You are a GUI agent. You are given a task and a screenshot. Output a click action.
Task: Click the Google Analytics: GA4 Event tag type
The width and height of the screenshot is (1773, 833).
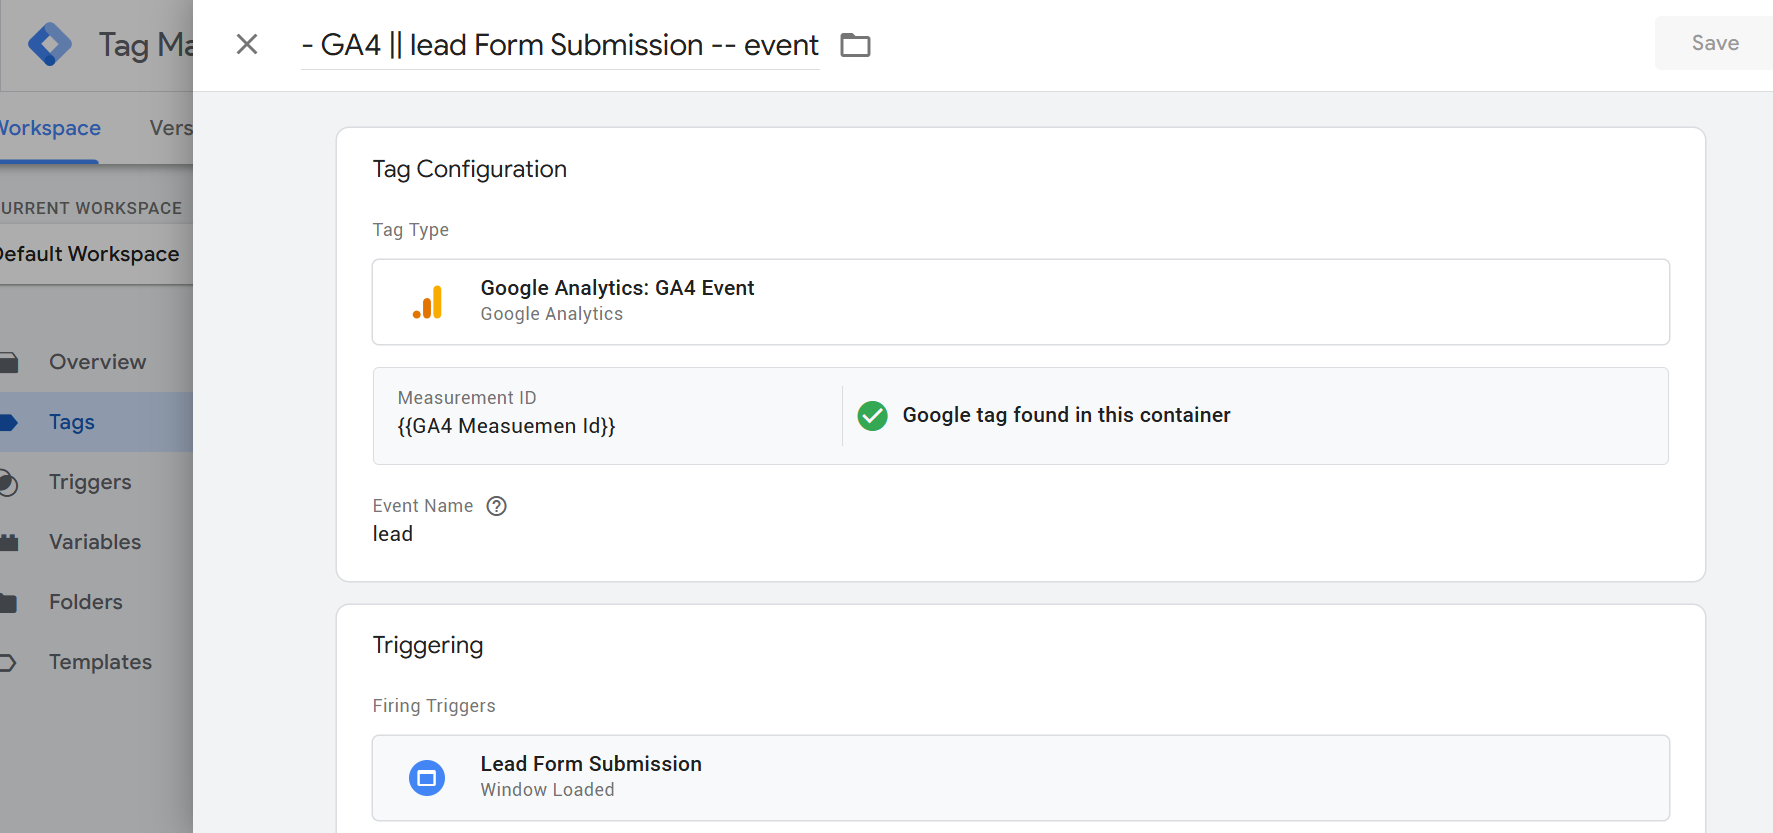click(x=1021, y=302)
